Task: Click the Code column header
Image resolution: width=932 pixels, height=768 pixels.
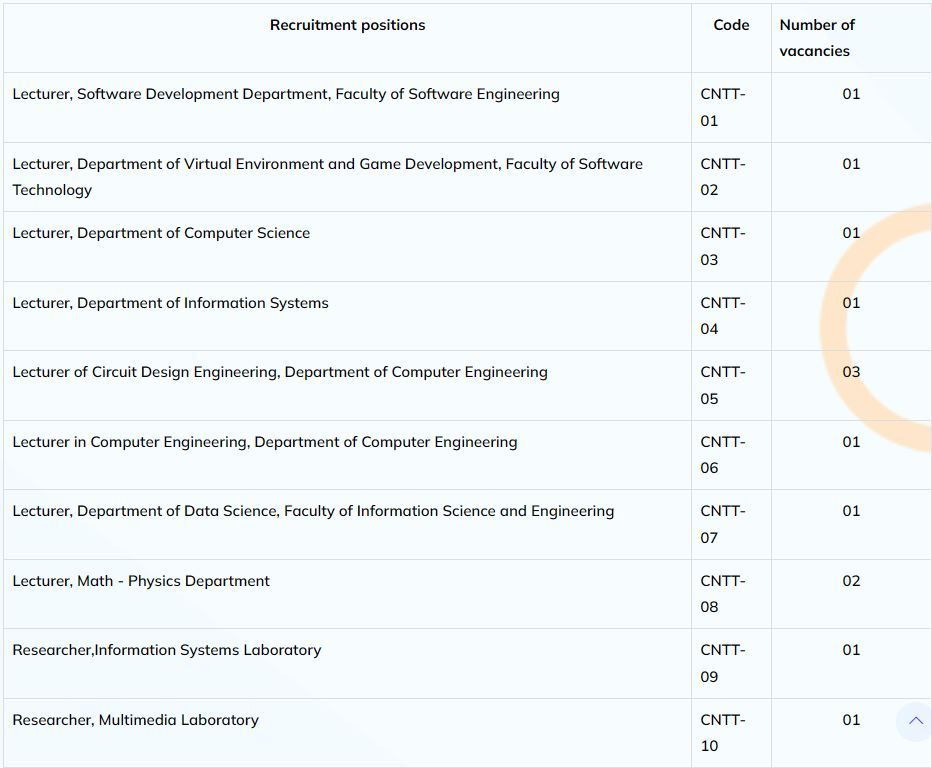Action: (x=731, y=25)
